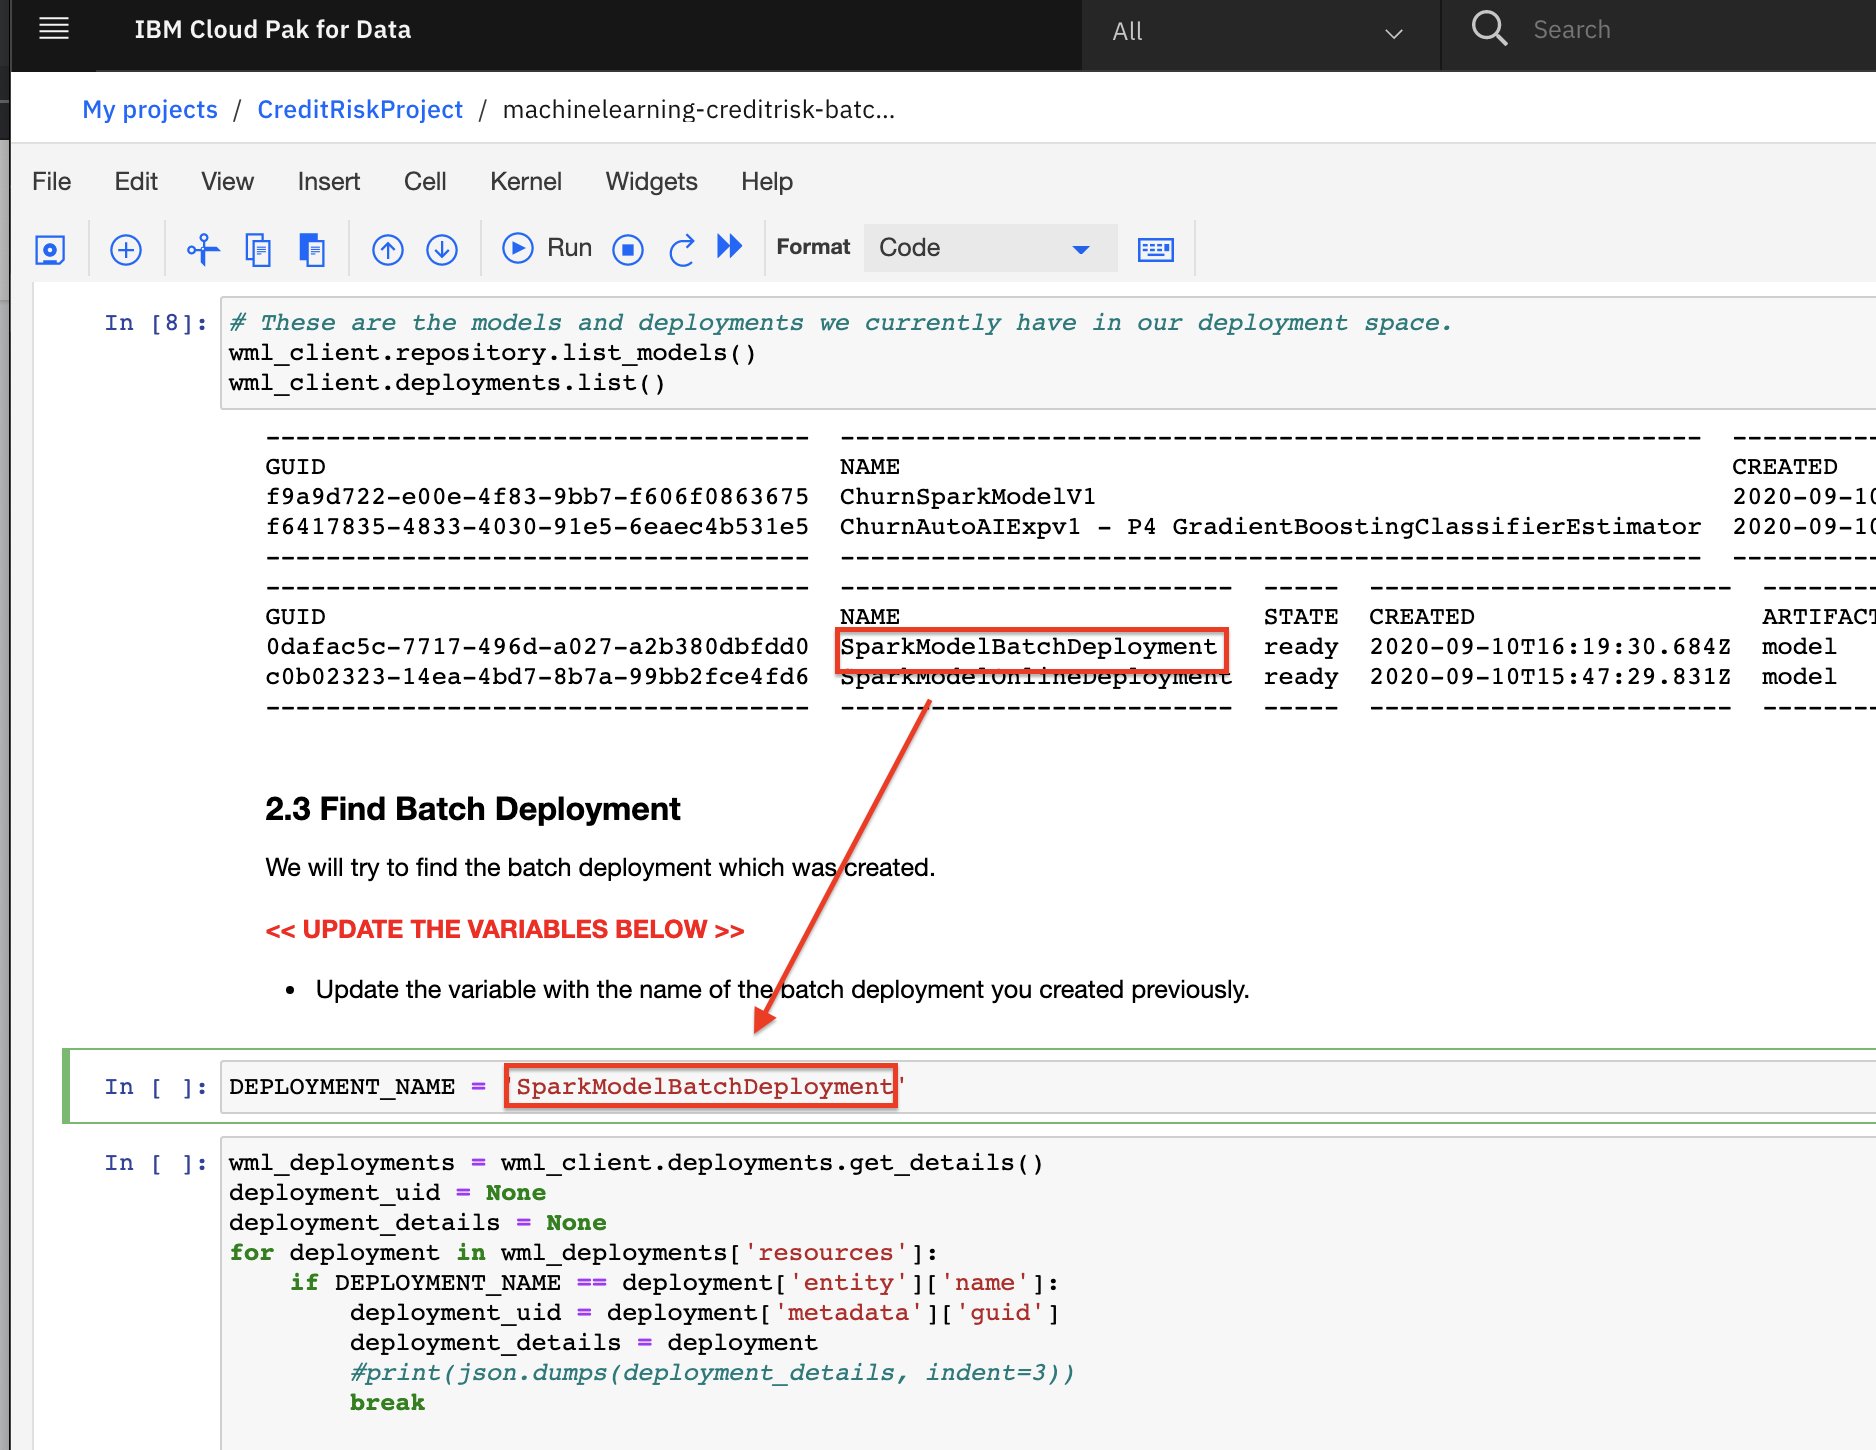Click GUID 0dafac5c-7717-496d-a027-a2b380dbfdd0
This screenshot has width=1876, height=1450.
tap(537, 647)
